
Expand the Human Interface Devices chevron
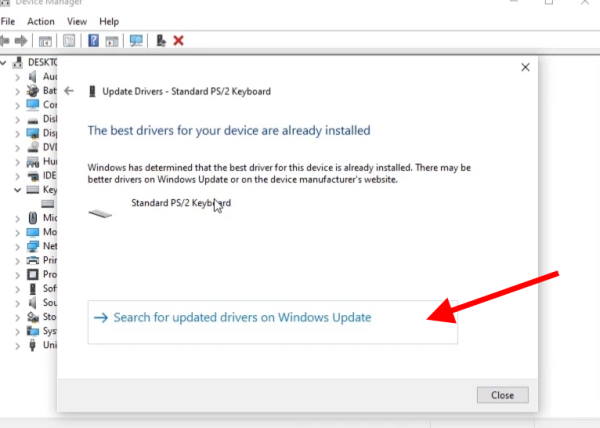pos(18,162)
